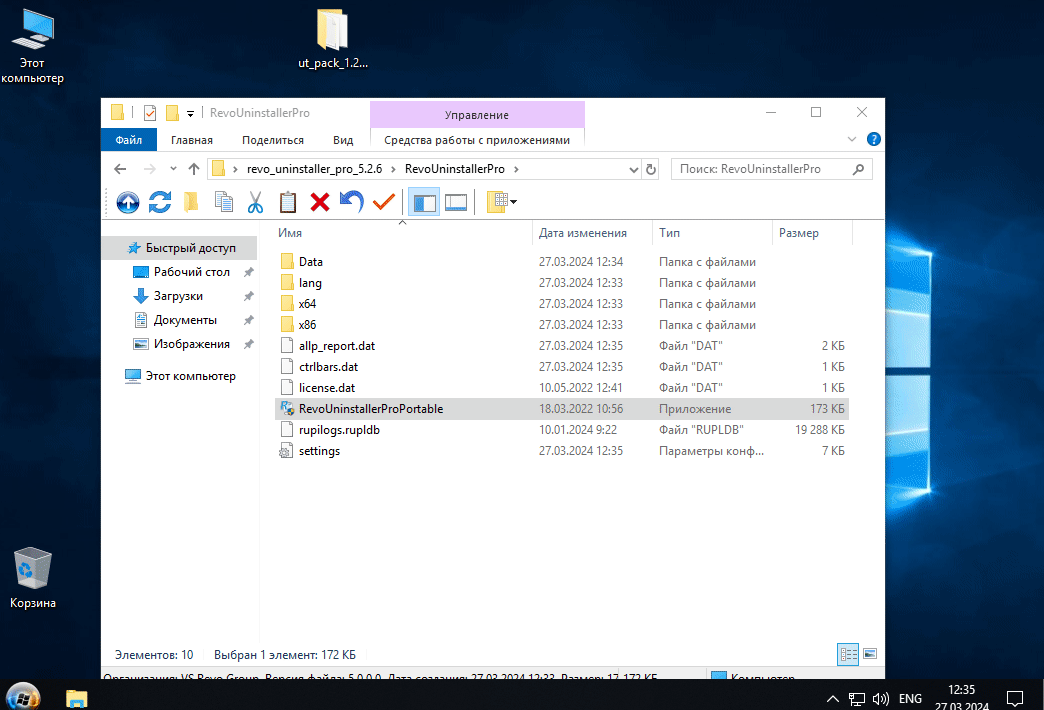
Task: Show hidden tray icons chevron
Action: click(832, 699)
